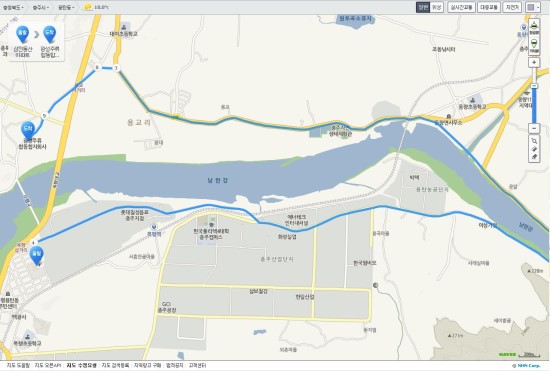Toggle 실시간교통 real-time traffic layer
Screen dimensions: 550x371
point(461,7)
